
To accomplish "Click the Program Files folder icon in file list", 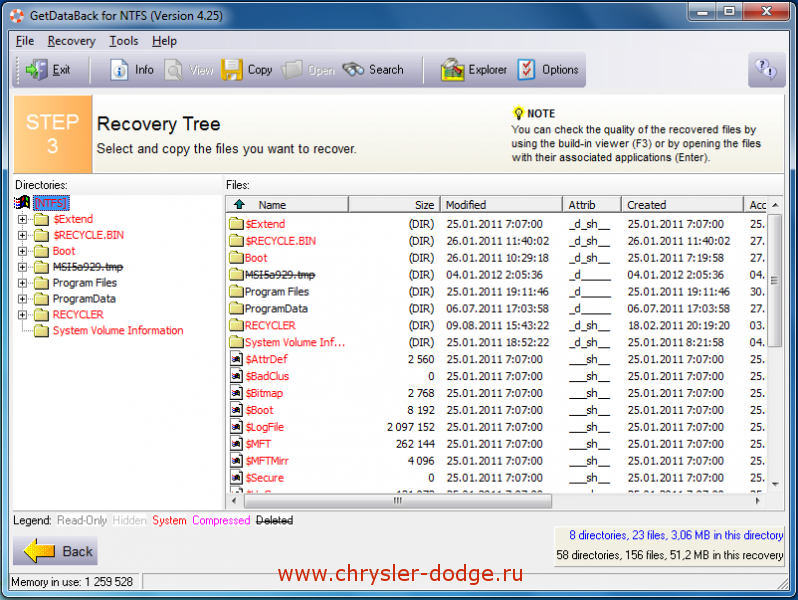I will tap(236, 292).
